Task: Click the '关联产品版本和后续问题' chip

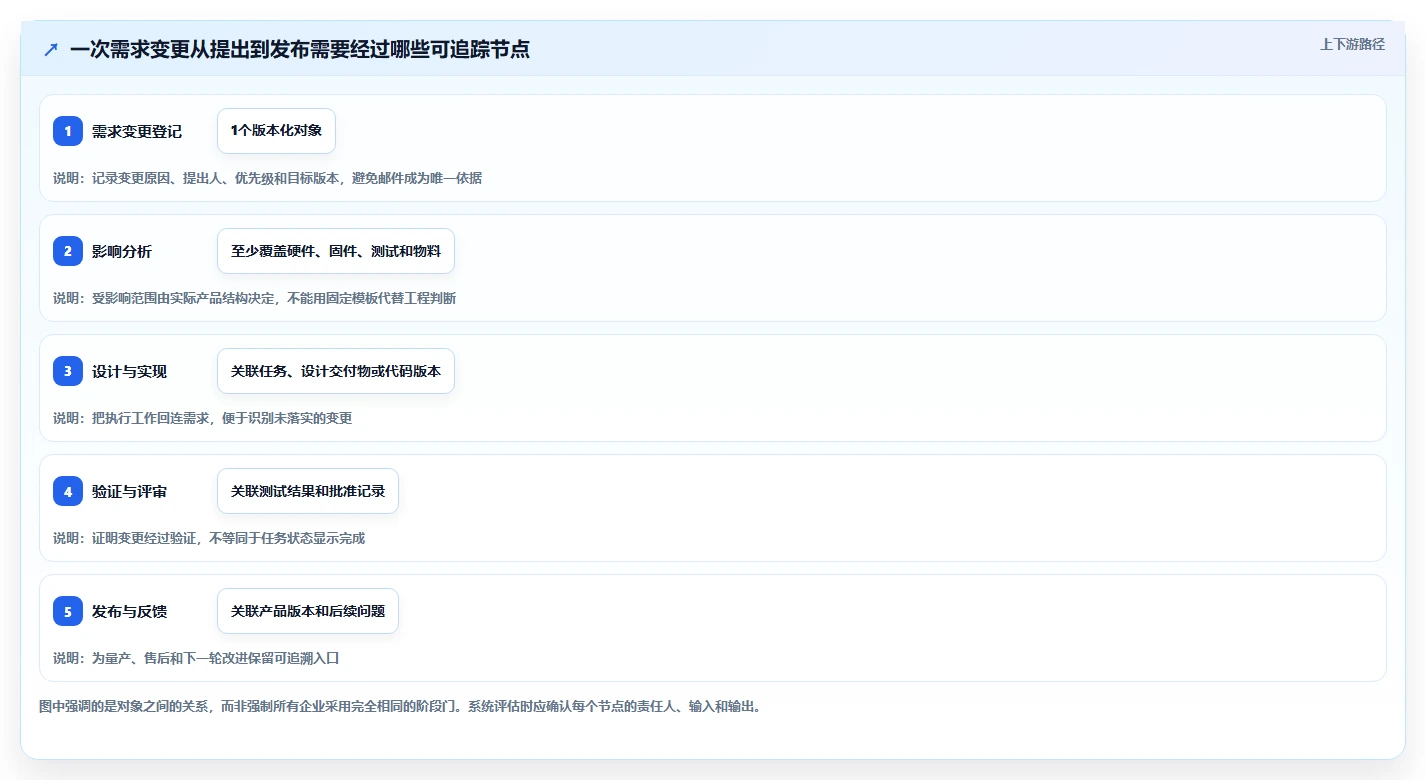Action: pos(308,611)
